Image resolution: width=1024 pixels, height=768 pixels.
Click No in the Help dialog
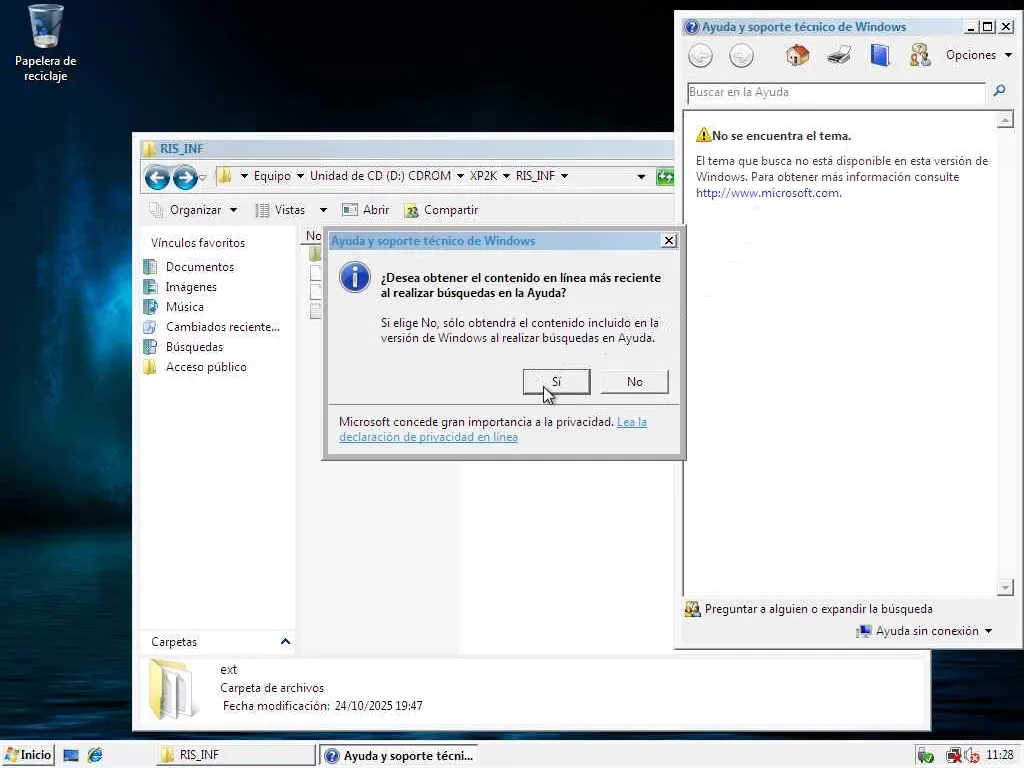635,382
